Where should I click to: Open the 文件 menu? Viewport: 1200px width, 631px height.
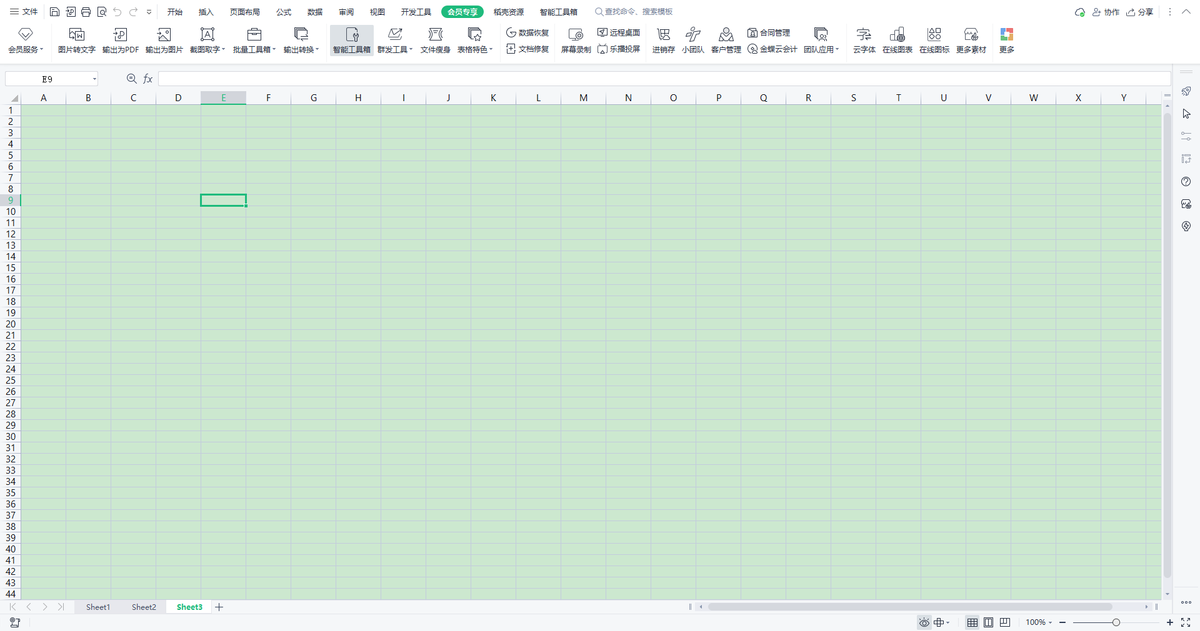click(x=23, y=12)
